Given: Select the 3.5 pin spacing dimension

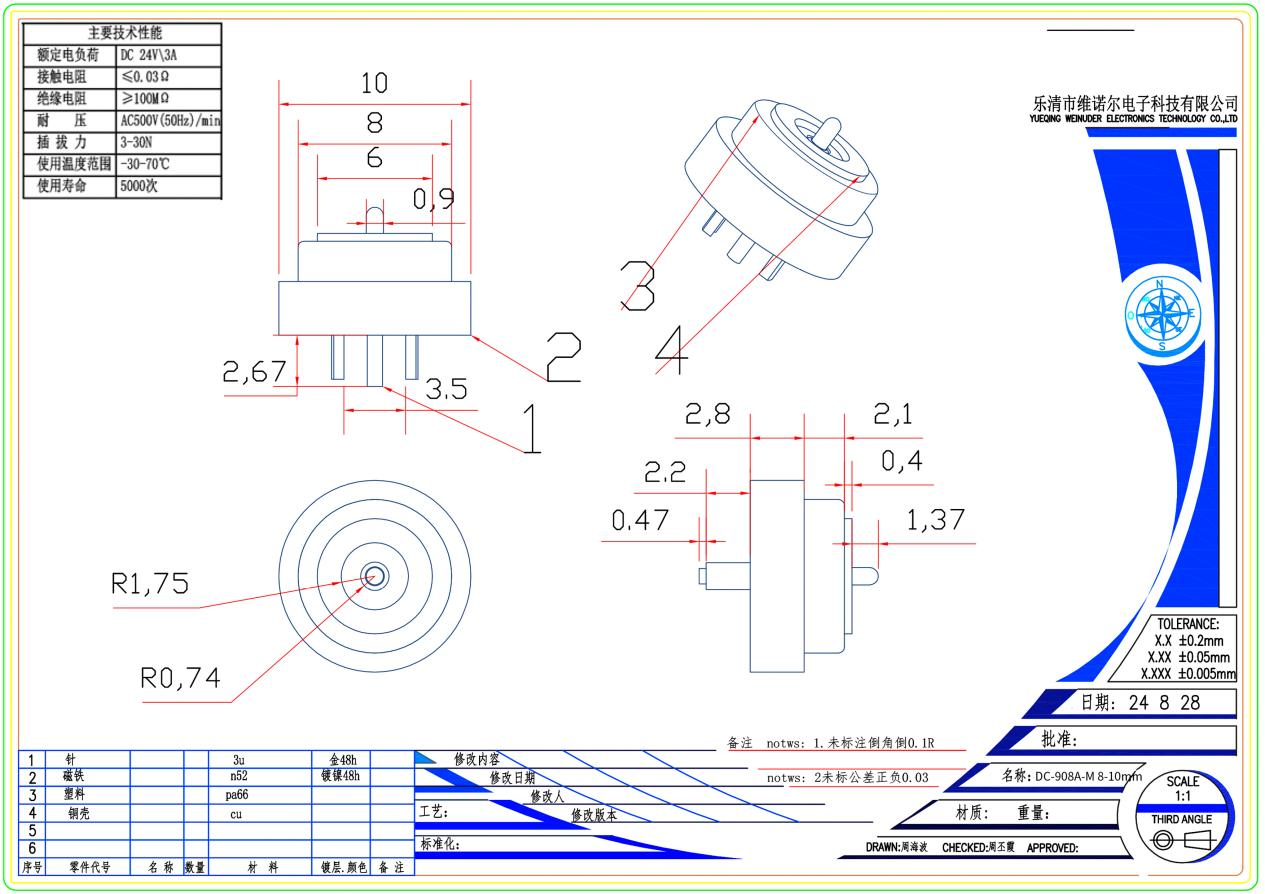Looking at the screenshot, I should tap(446, 389).
